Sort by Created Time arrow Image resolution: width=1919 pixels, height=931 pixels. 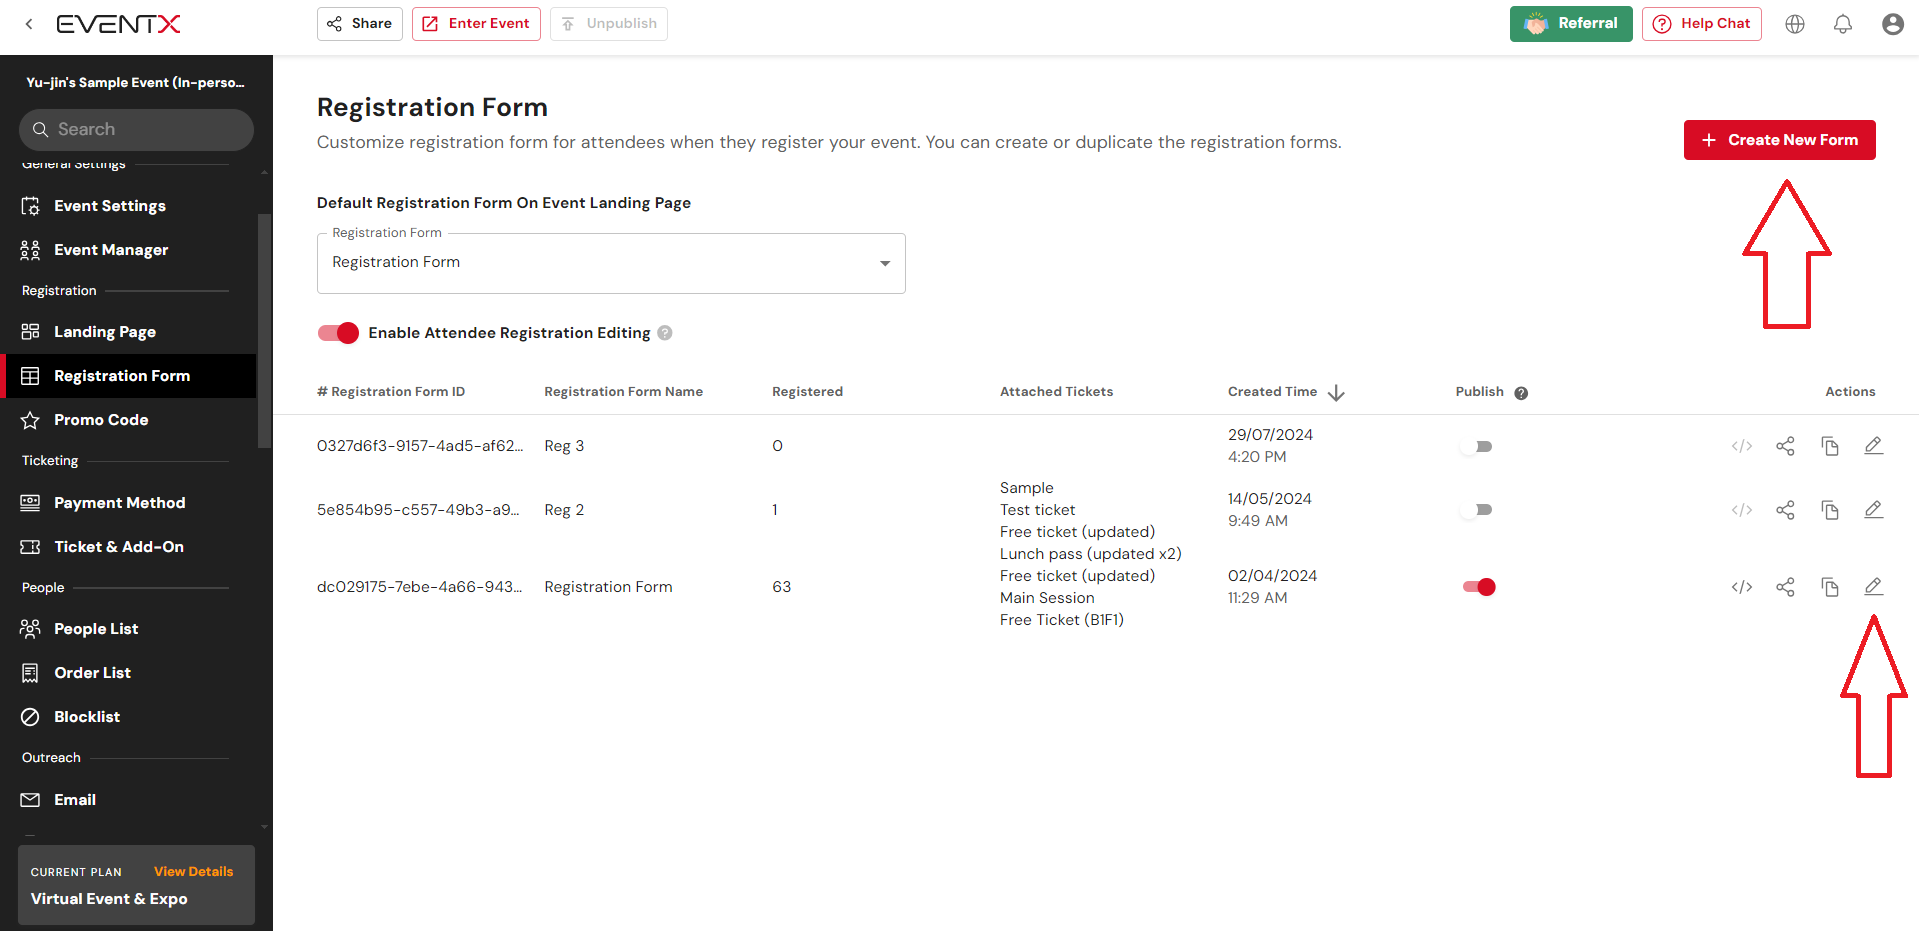tap(1336, 393)
